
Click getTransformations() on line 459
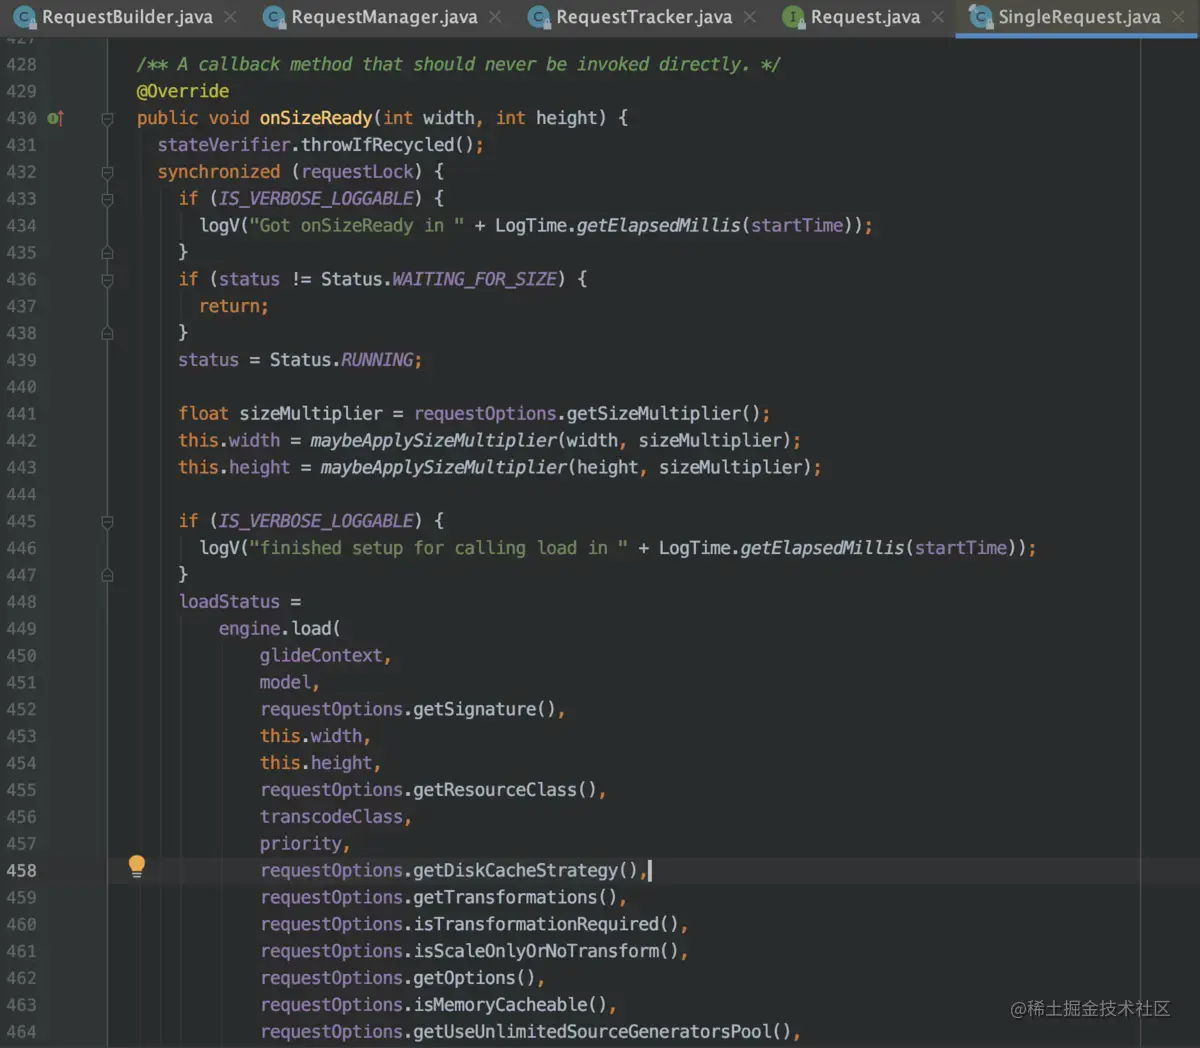click(515, 898)
